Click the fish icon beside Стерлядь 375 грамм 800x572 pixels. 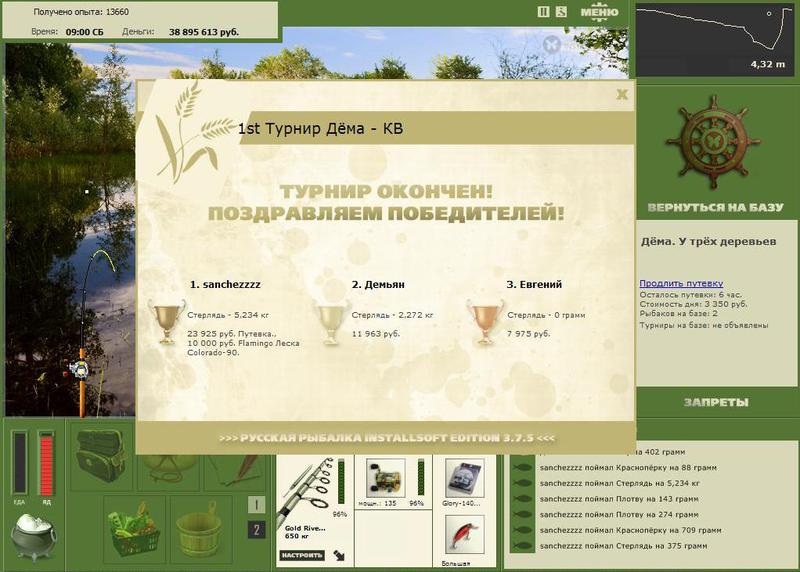(522, 546)
